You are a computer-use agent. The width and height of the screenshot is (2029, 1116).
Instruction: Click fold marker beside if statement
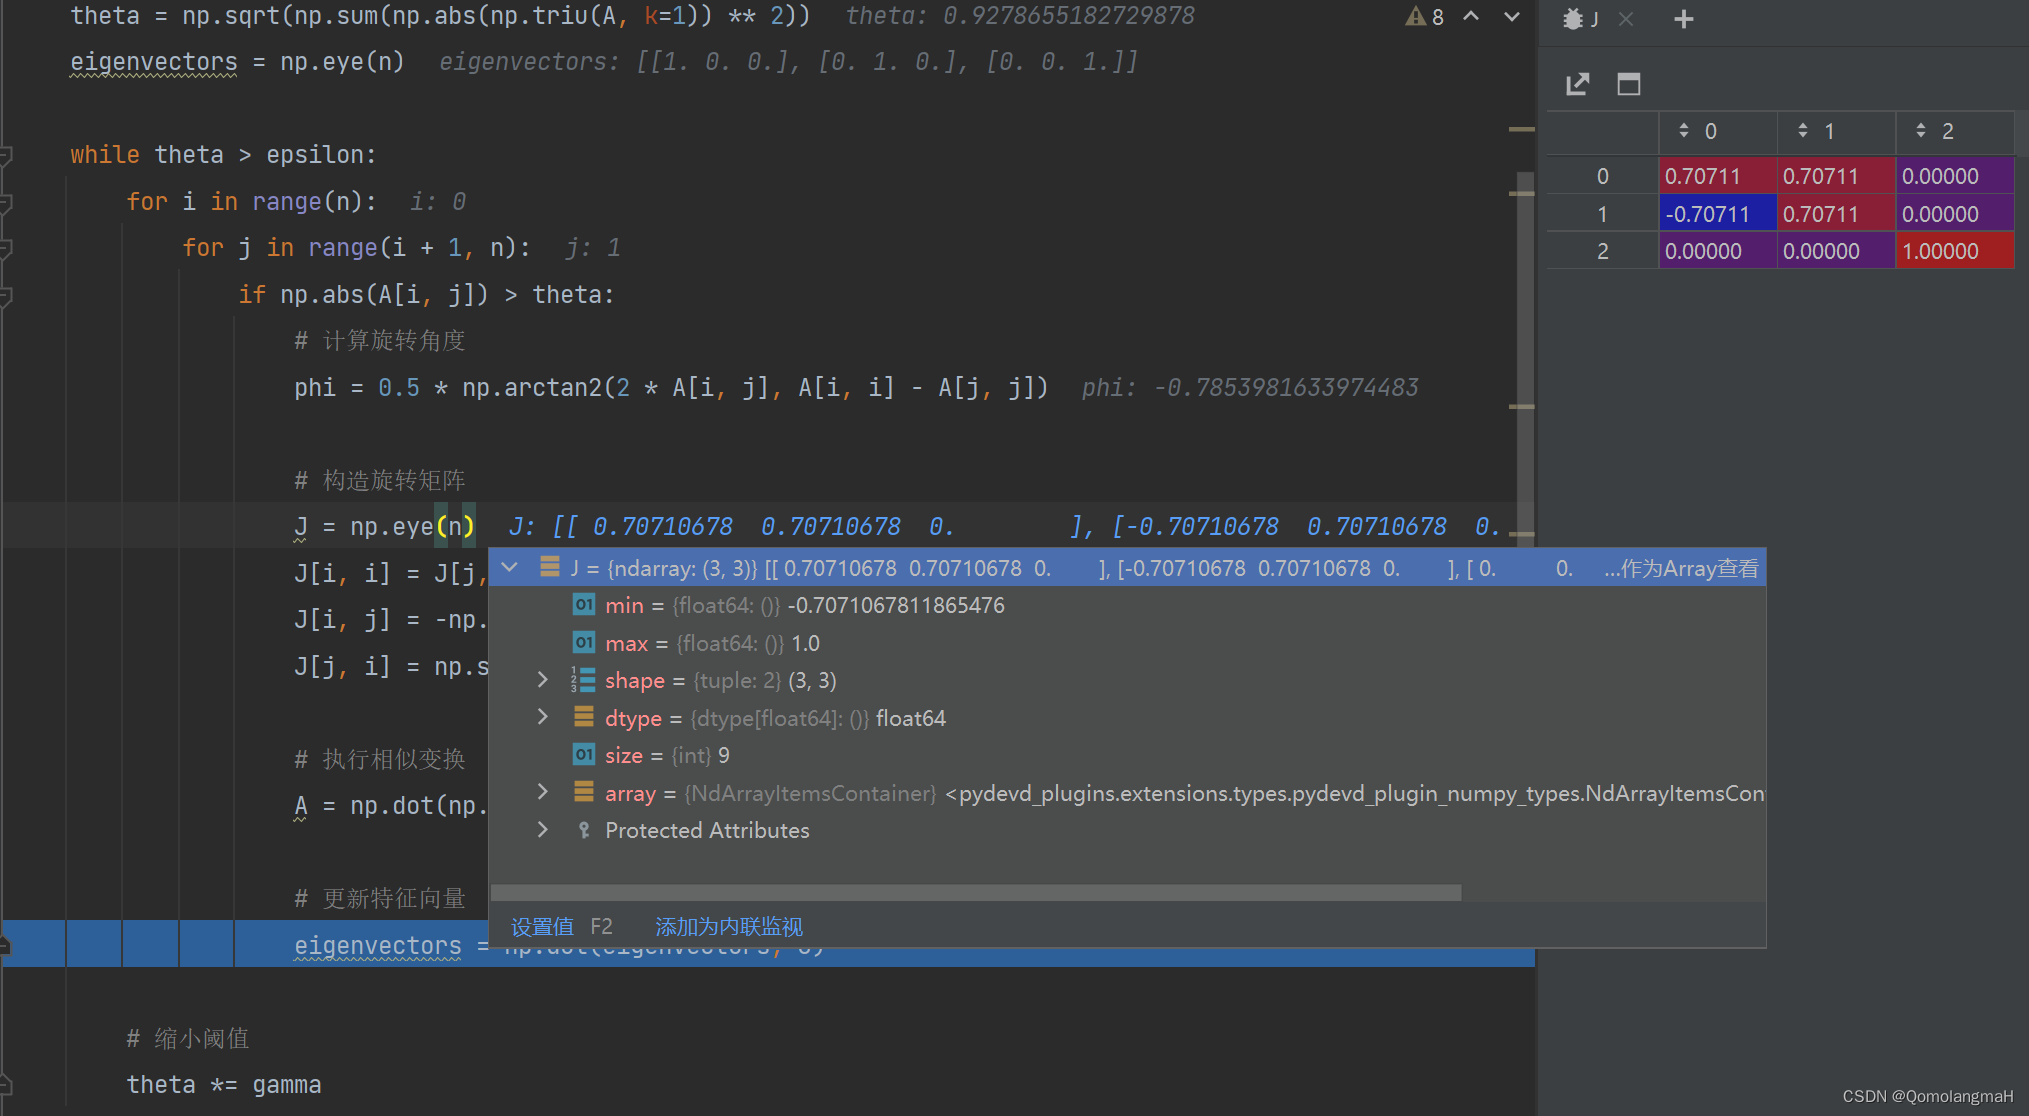(x=5, y=295)
